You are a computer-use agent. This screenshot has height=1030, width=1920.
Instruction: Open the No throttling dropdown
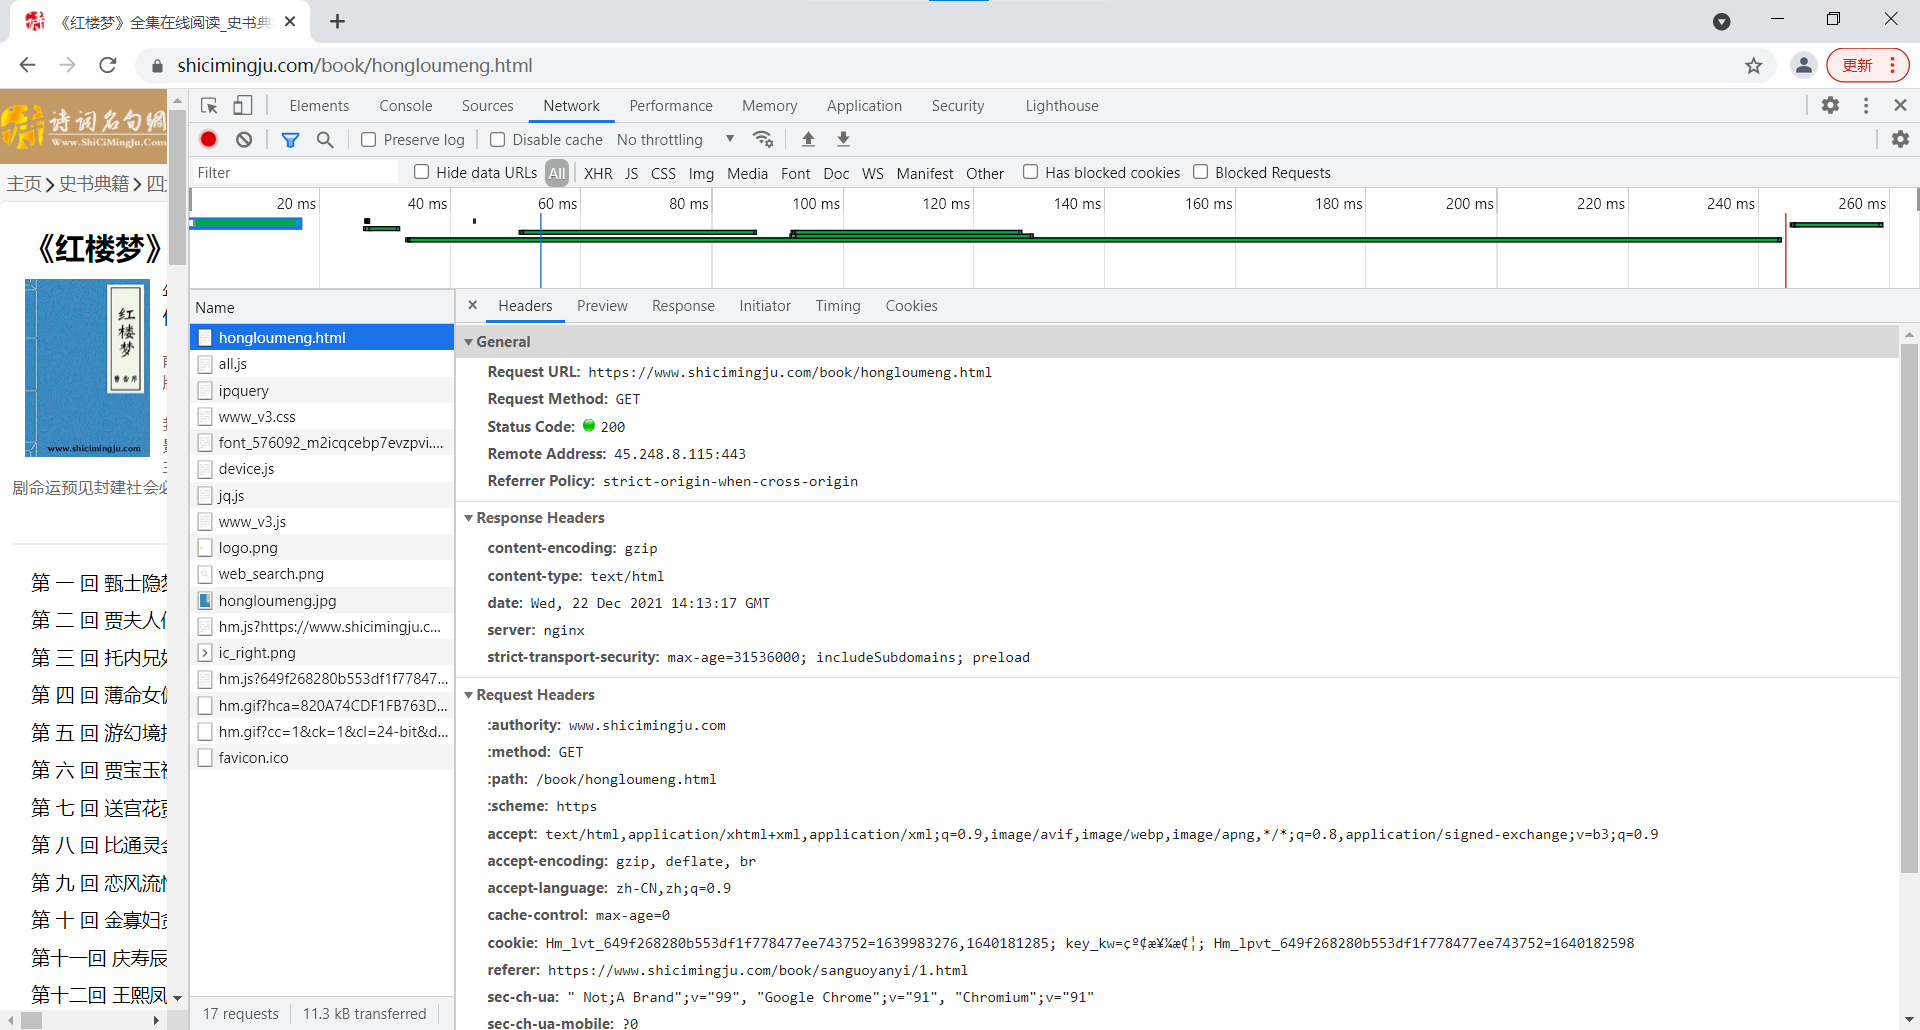[676, 140]
